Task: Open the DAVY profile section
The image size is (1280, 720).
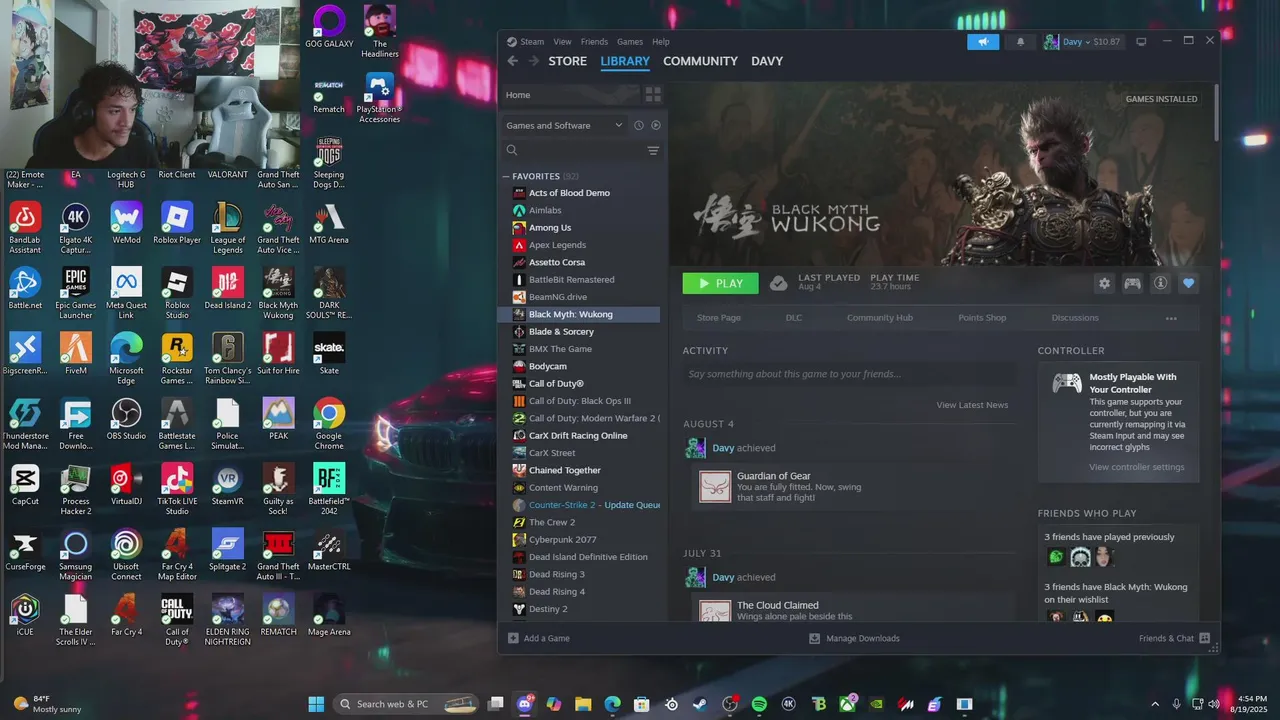Action: 767,61
